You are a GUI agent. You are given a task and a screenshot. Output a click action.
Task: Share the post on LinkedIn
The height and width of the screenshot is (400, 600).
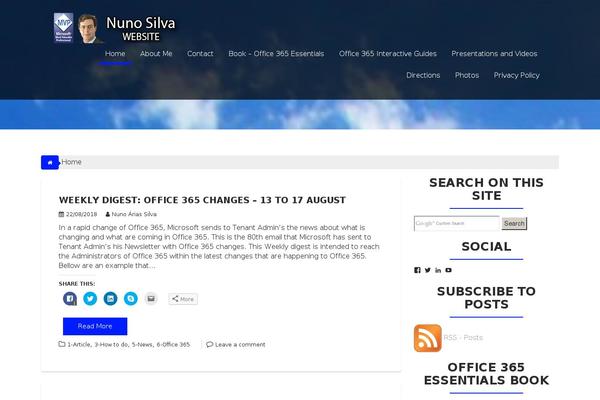111,299
